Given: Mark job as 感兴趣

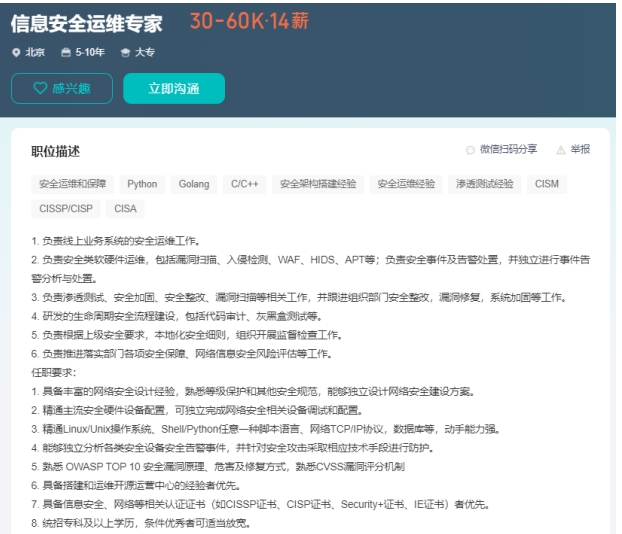Looking at the screenshot, I should [x=62, y=88].
